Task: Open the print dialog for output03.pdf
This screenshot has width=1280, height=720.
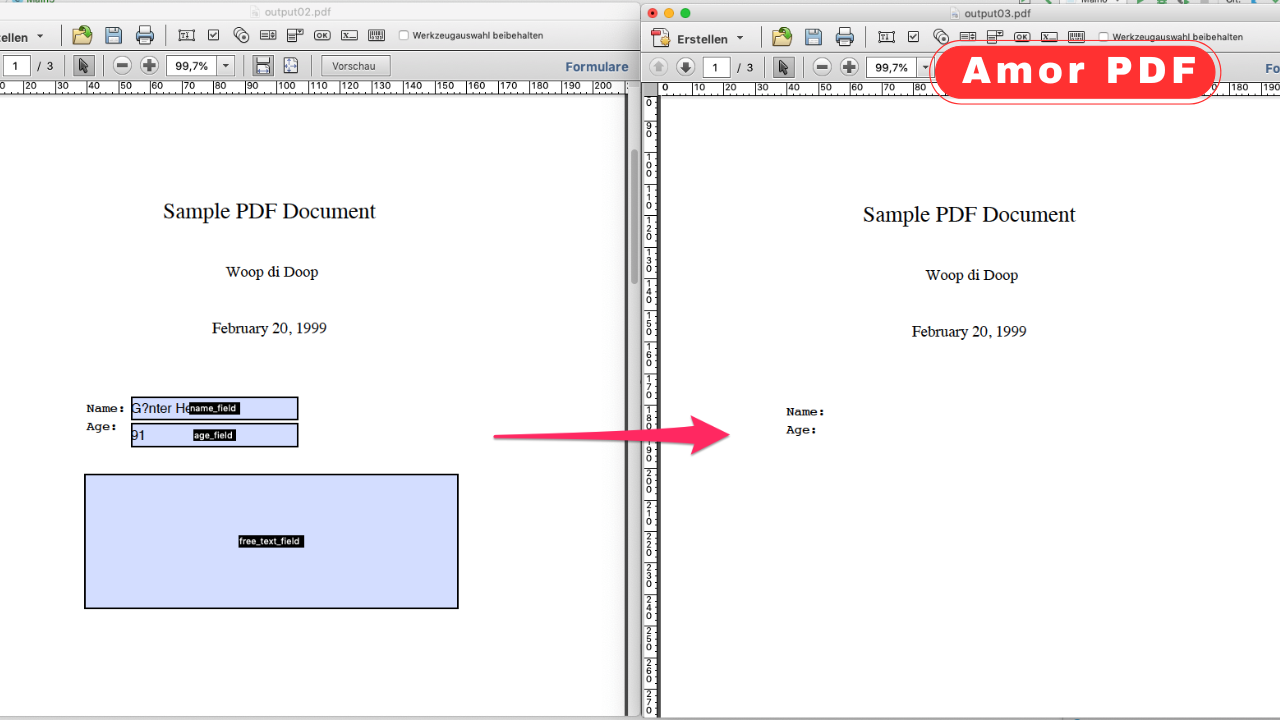Action: (845, 35)
